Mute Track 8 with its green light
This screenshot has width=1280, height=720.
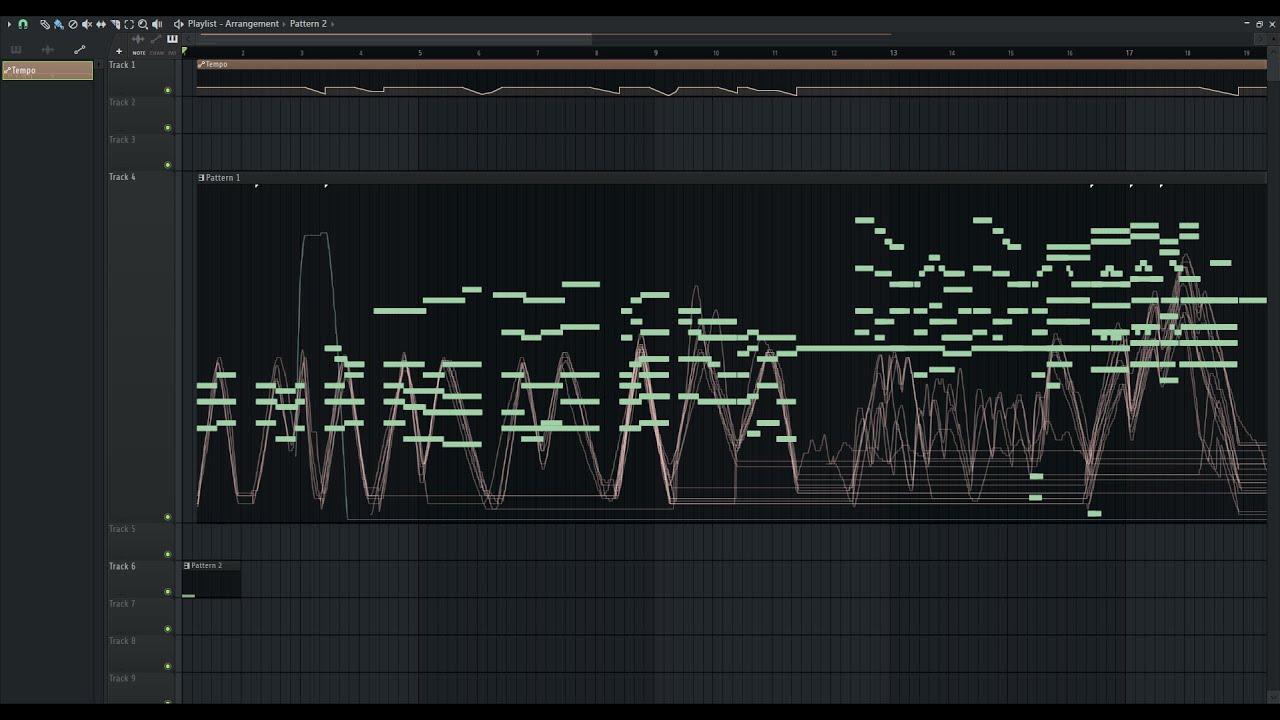pyautogui.click(x=167, y=666)
